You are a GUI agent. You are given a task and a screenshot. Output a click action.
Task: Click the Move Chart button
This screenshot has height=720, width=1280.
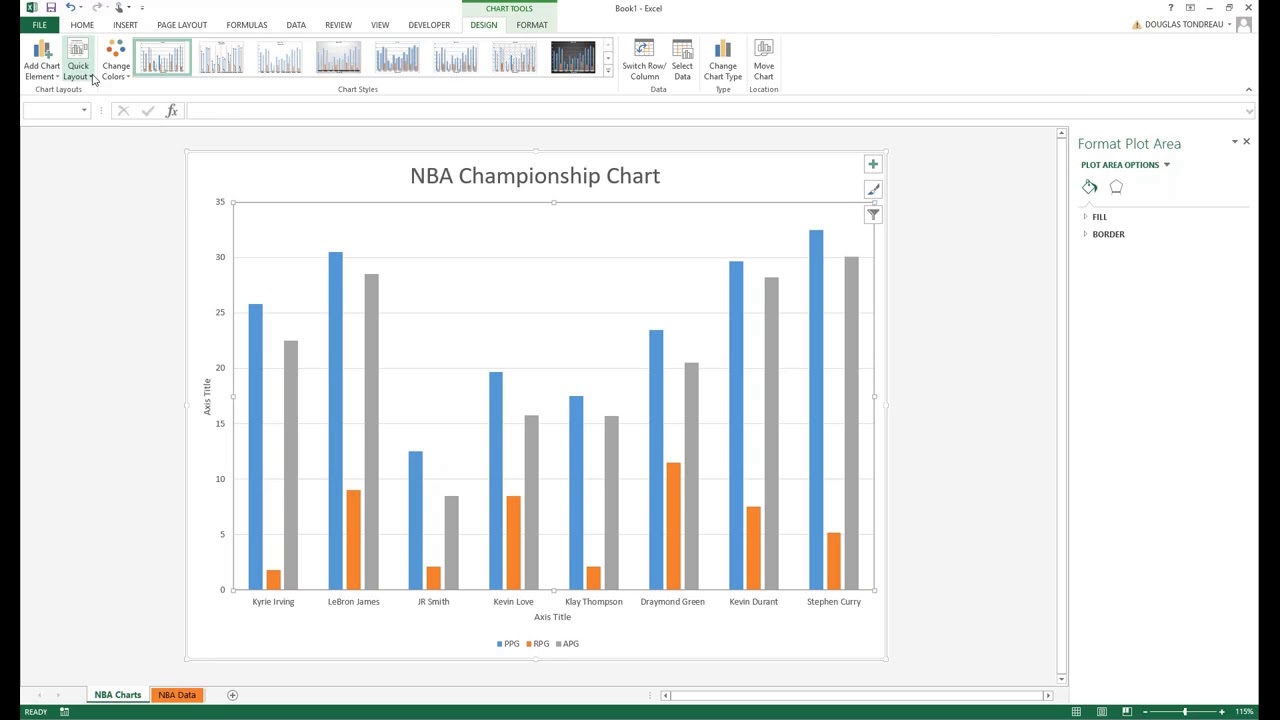click(x=763, y=61)
